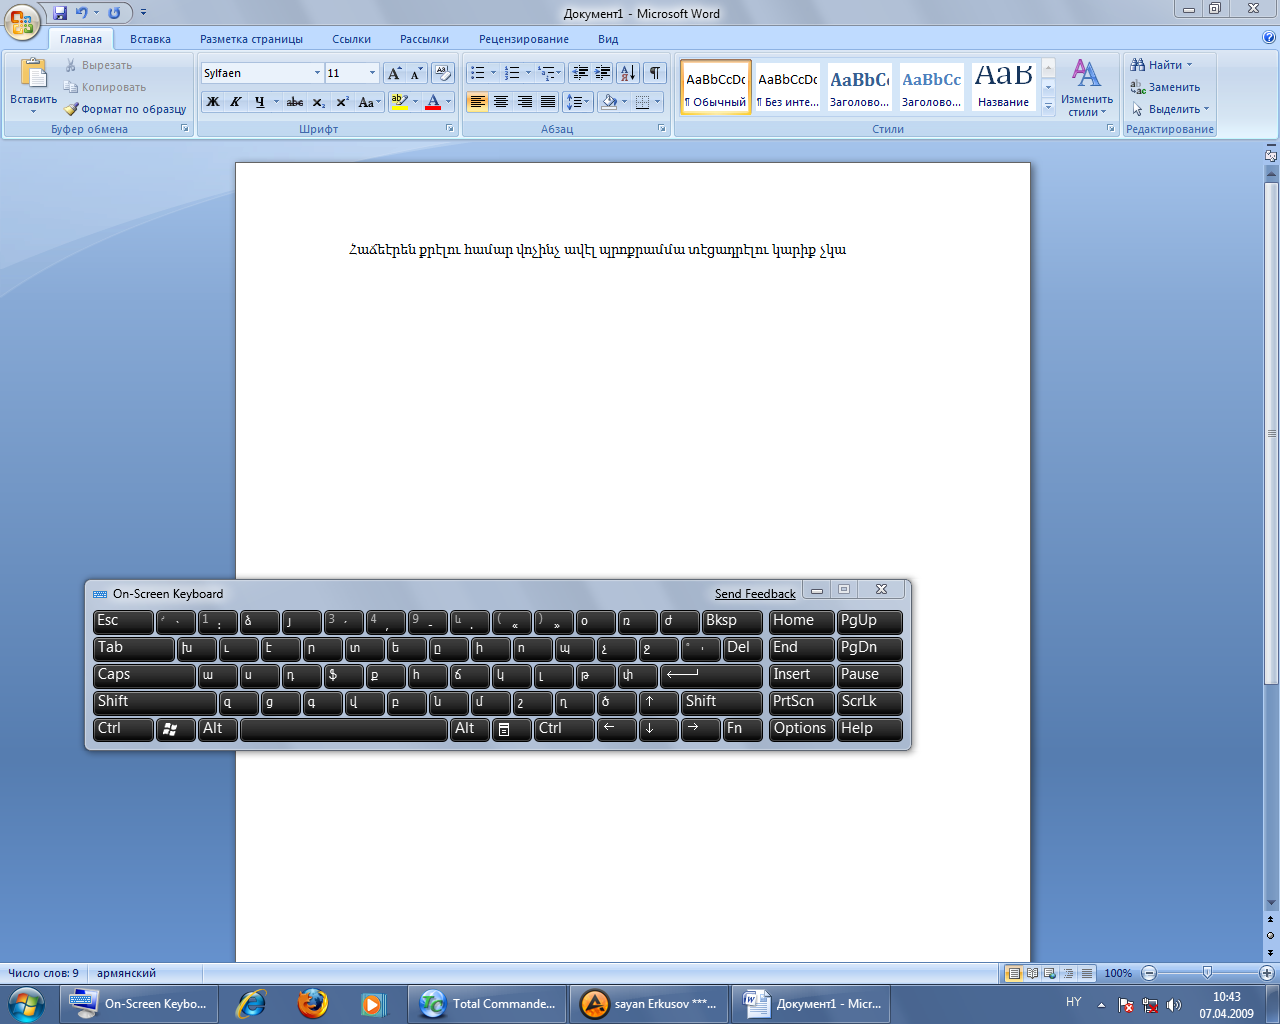The height and width of the screenshot is (1024, 1280).
Task: Click the Sort text icon
Action: [627, 73]
